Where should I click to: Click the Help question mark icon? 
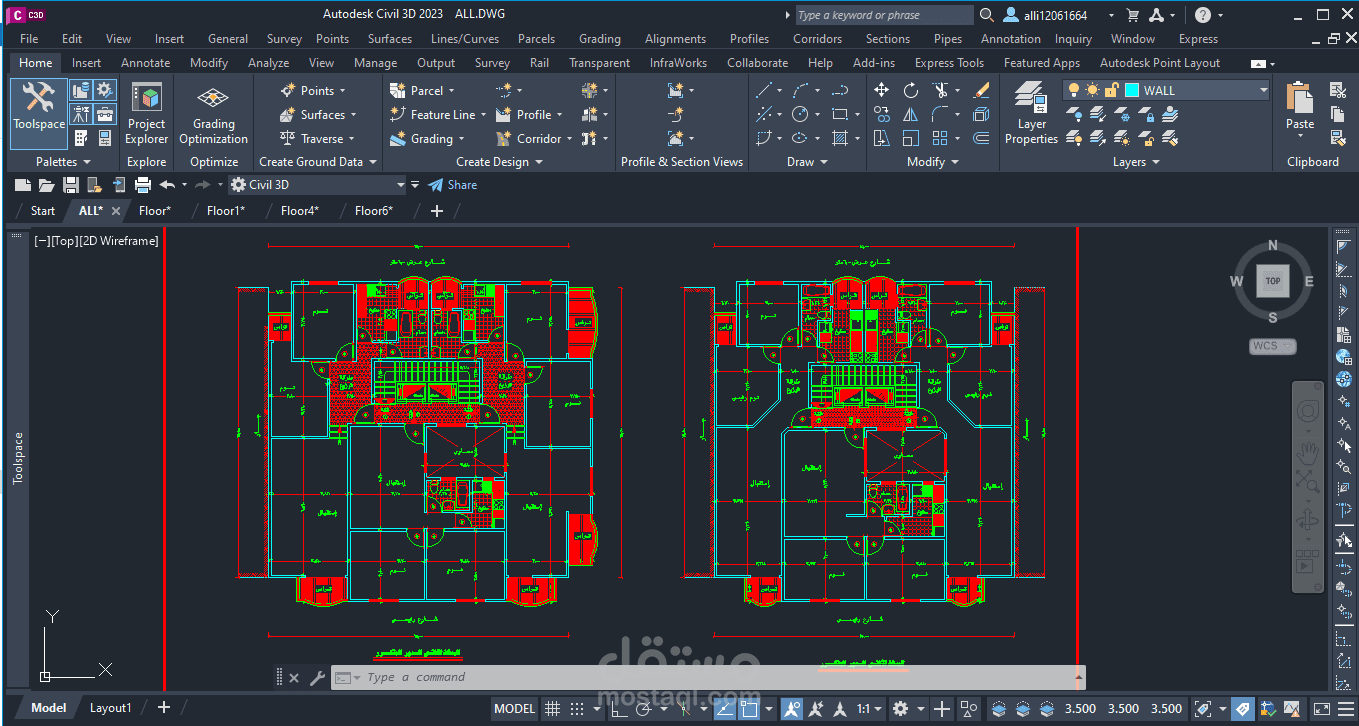(x=1203, y=15)
